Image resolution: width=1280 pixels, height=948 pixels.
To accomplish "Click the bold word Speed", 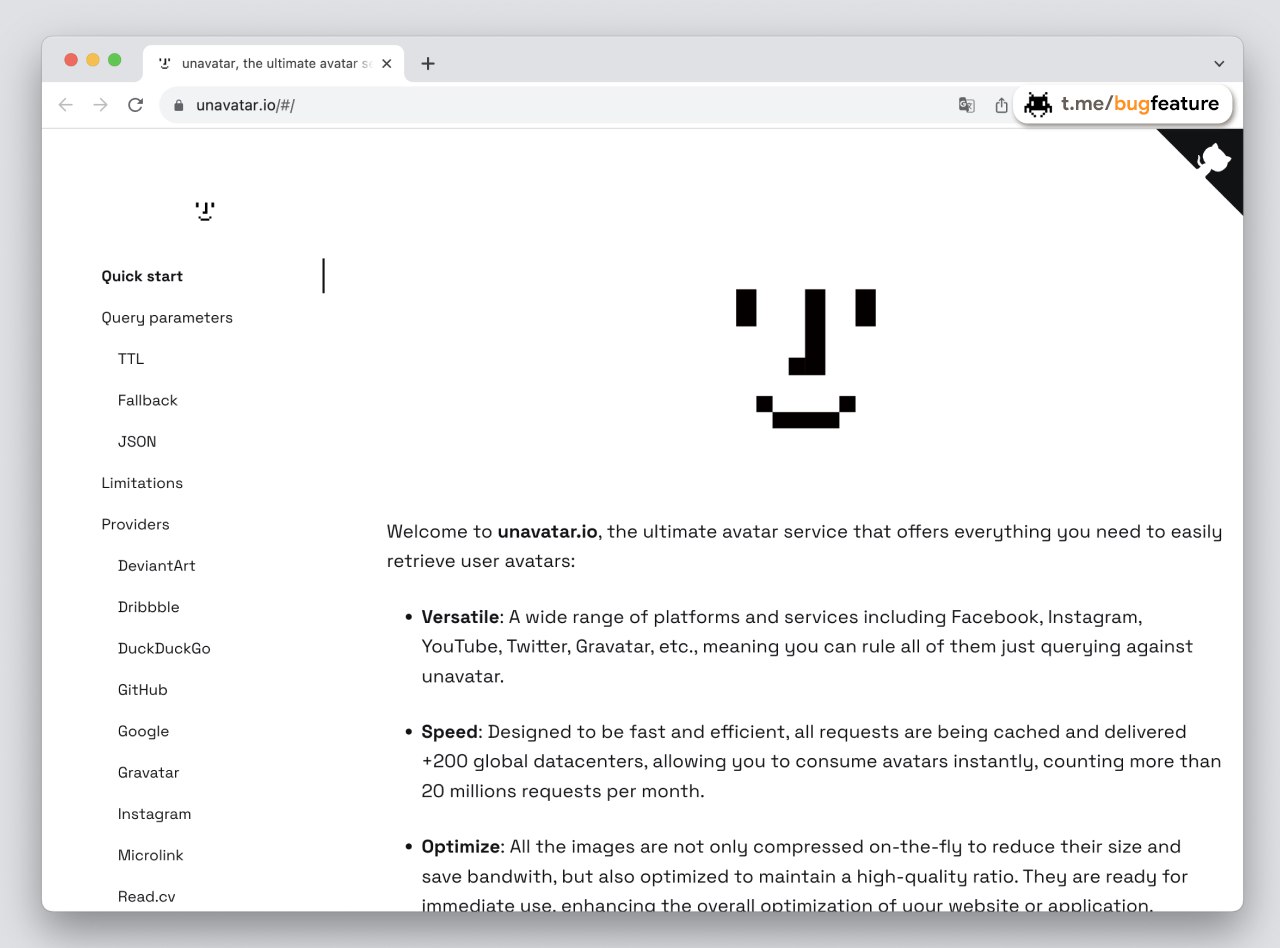I will click(x=450, y=732).
